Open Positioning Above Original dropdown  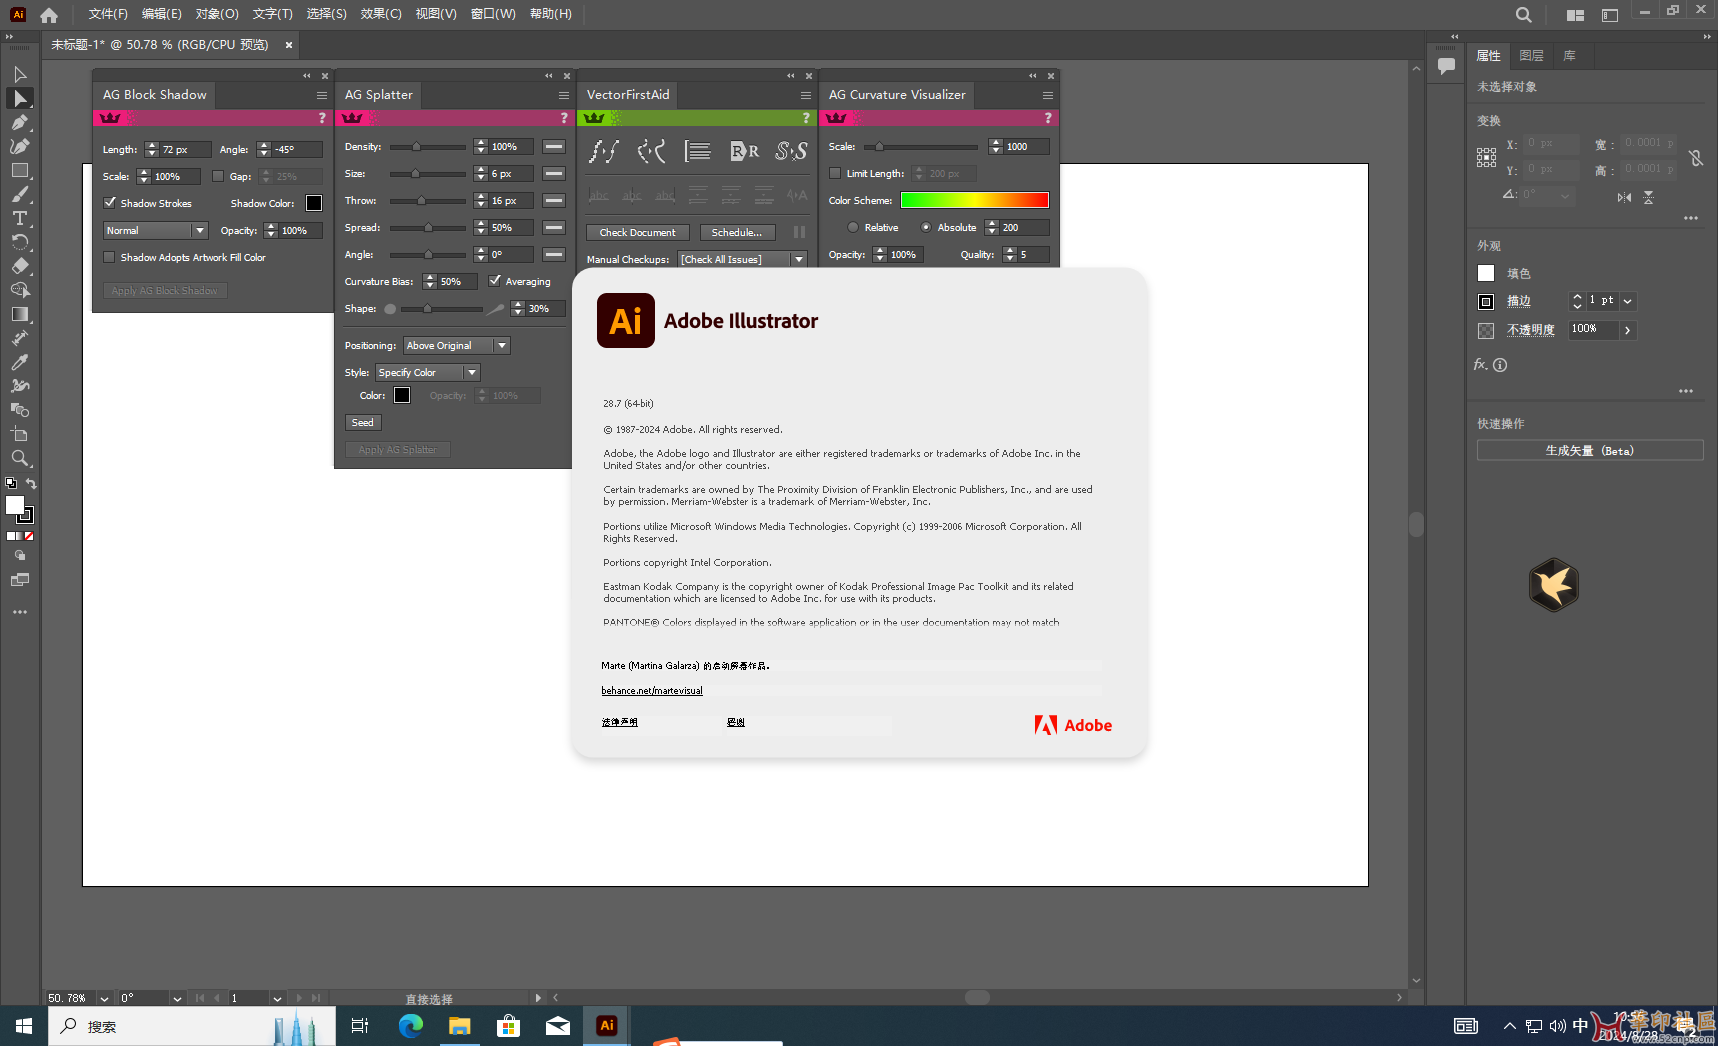[457, 345]
